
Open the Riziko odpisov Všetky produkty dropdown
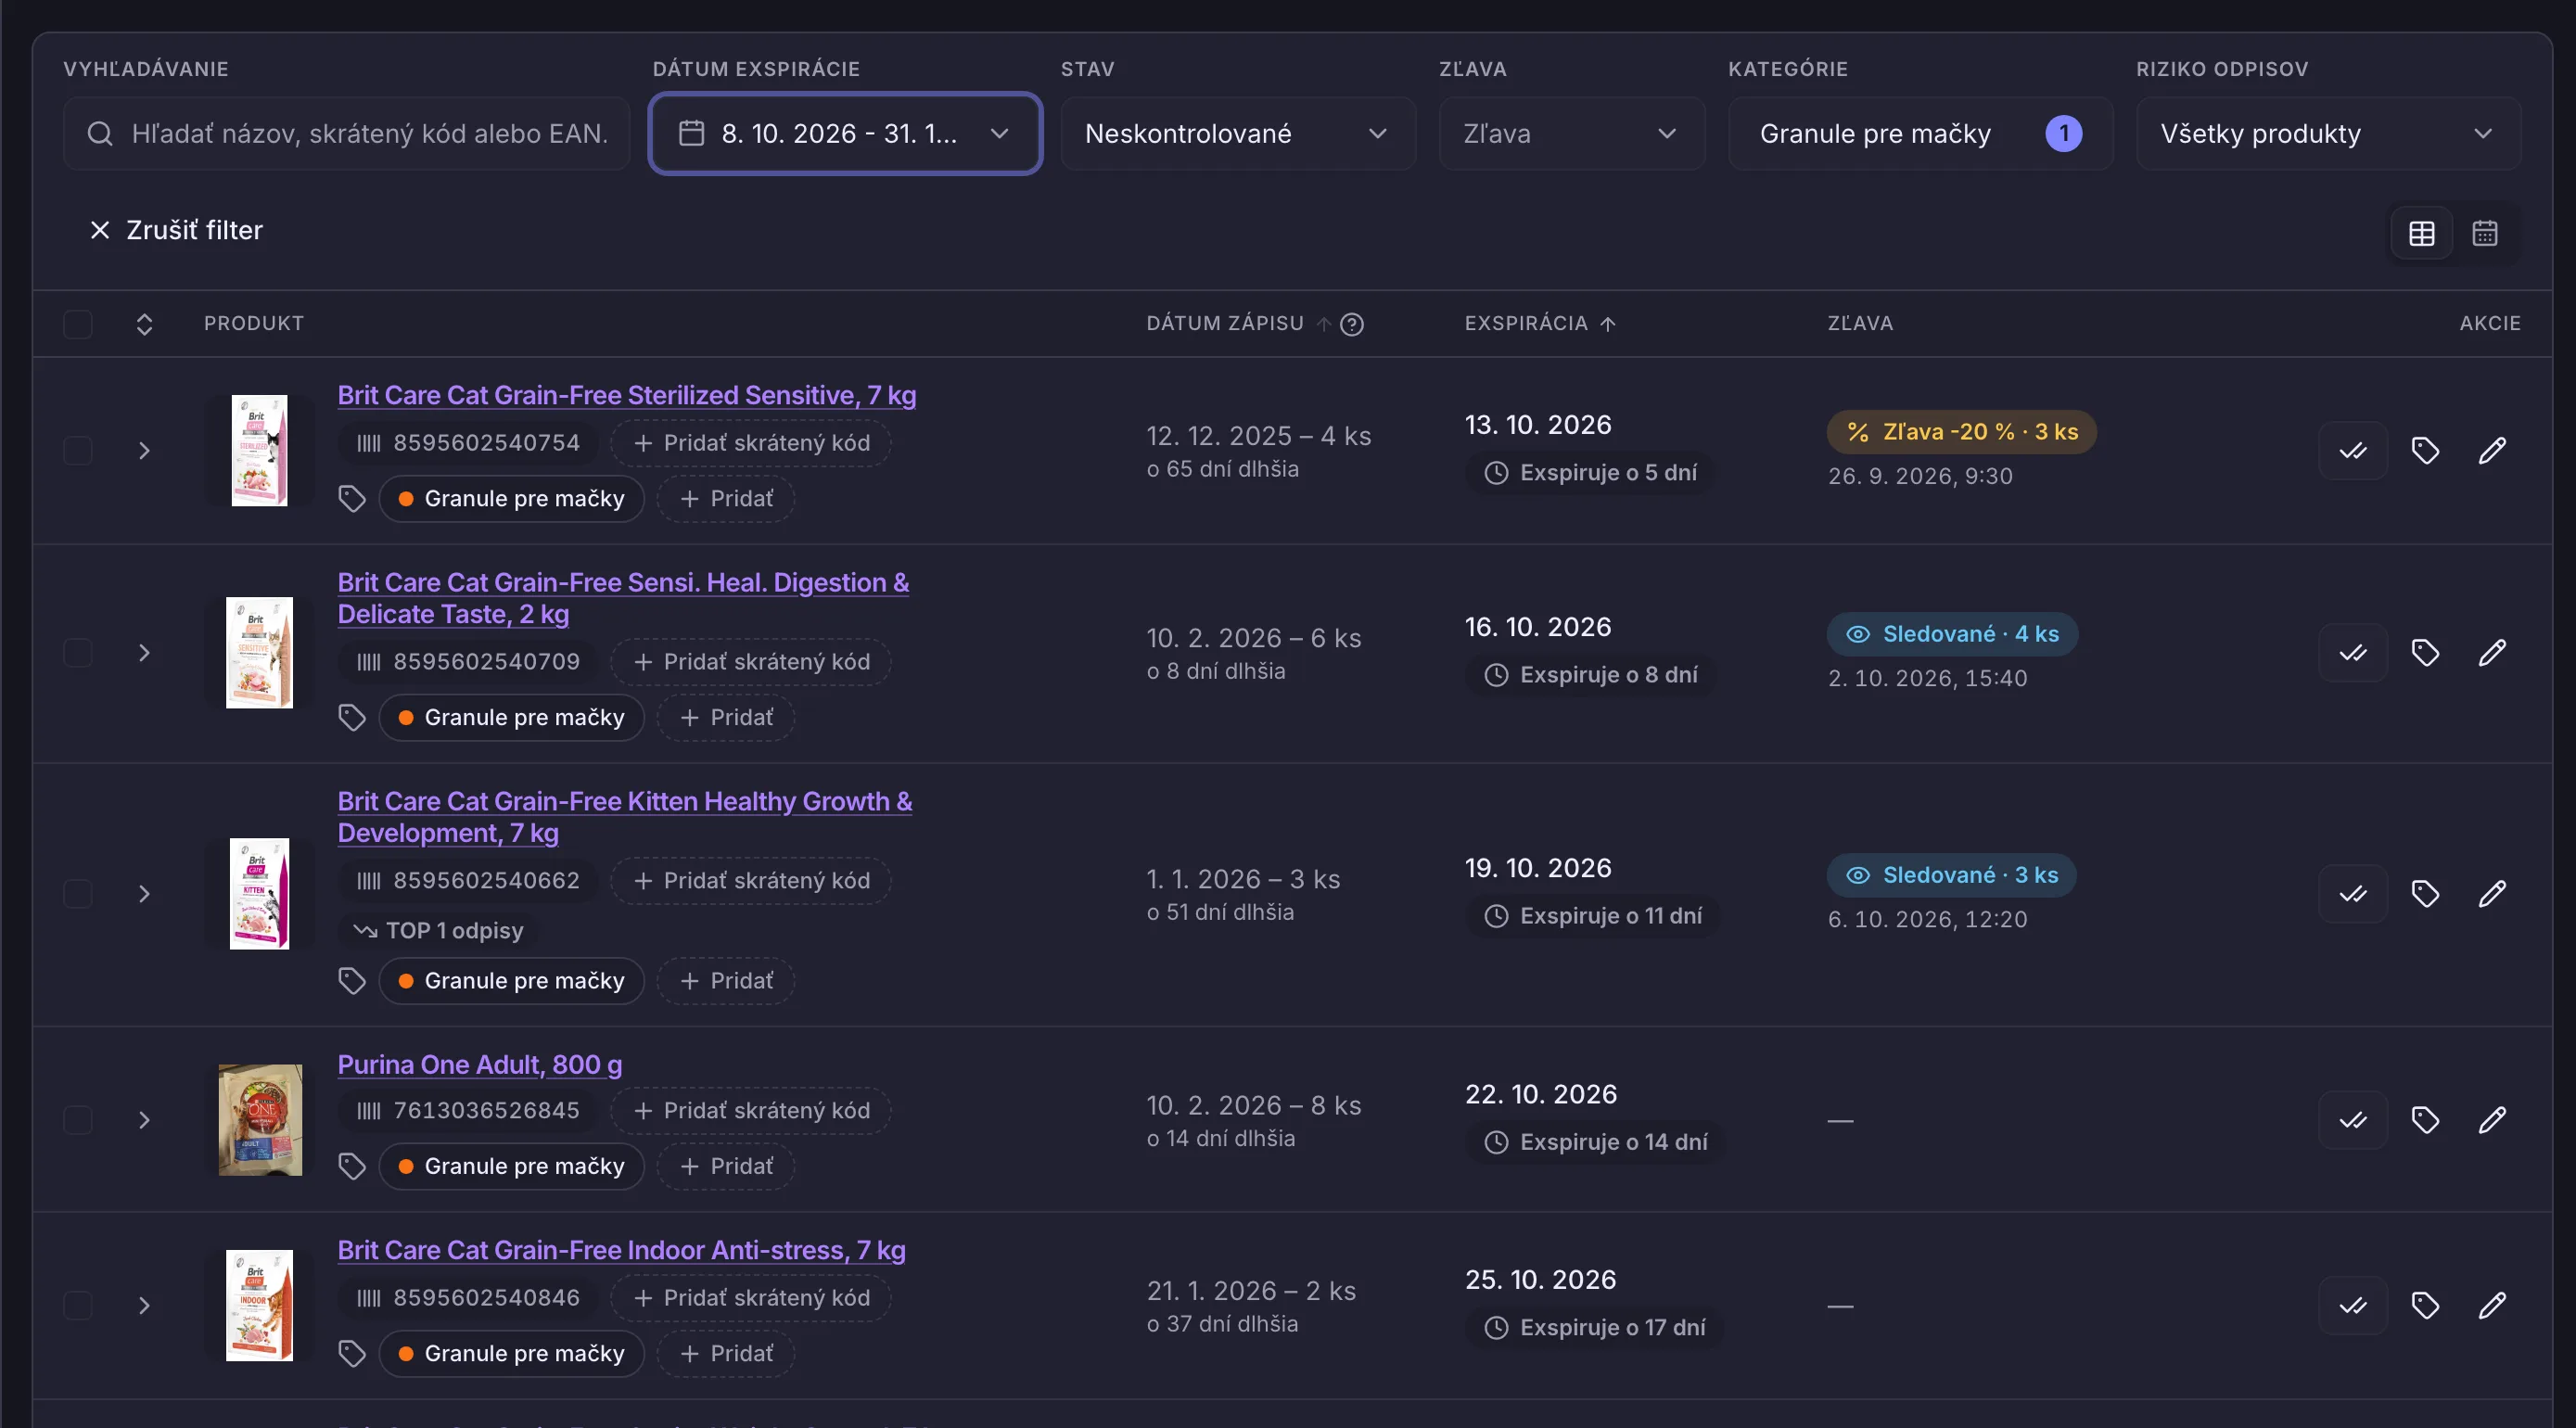click(x=2328, y=133)
